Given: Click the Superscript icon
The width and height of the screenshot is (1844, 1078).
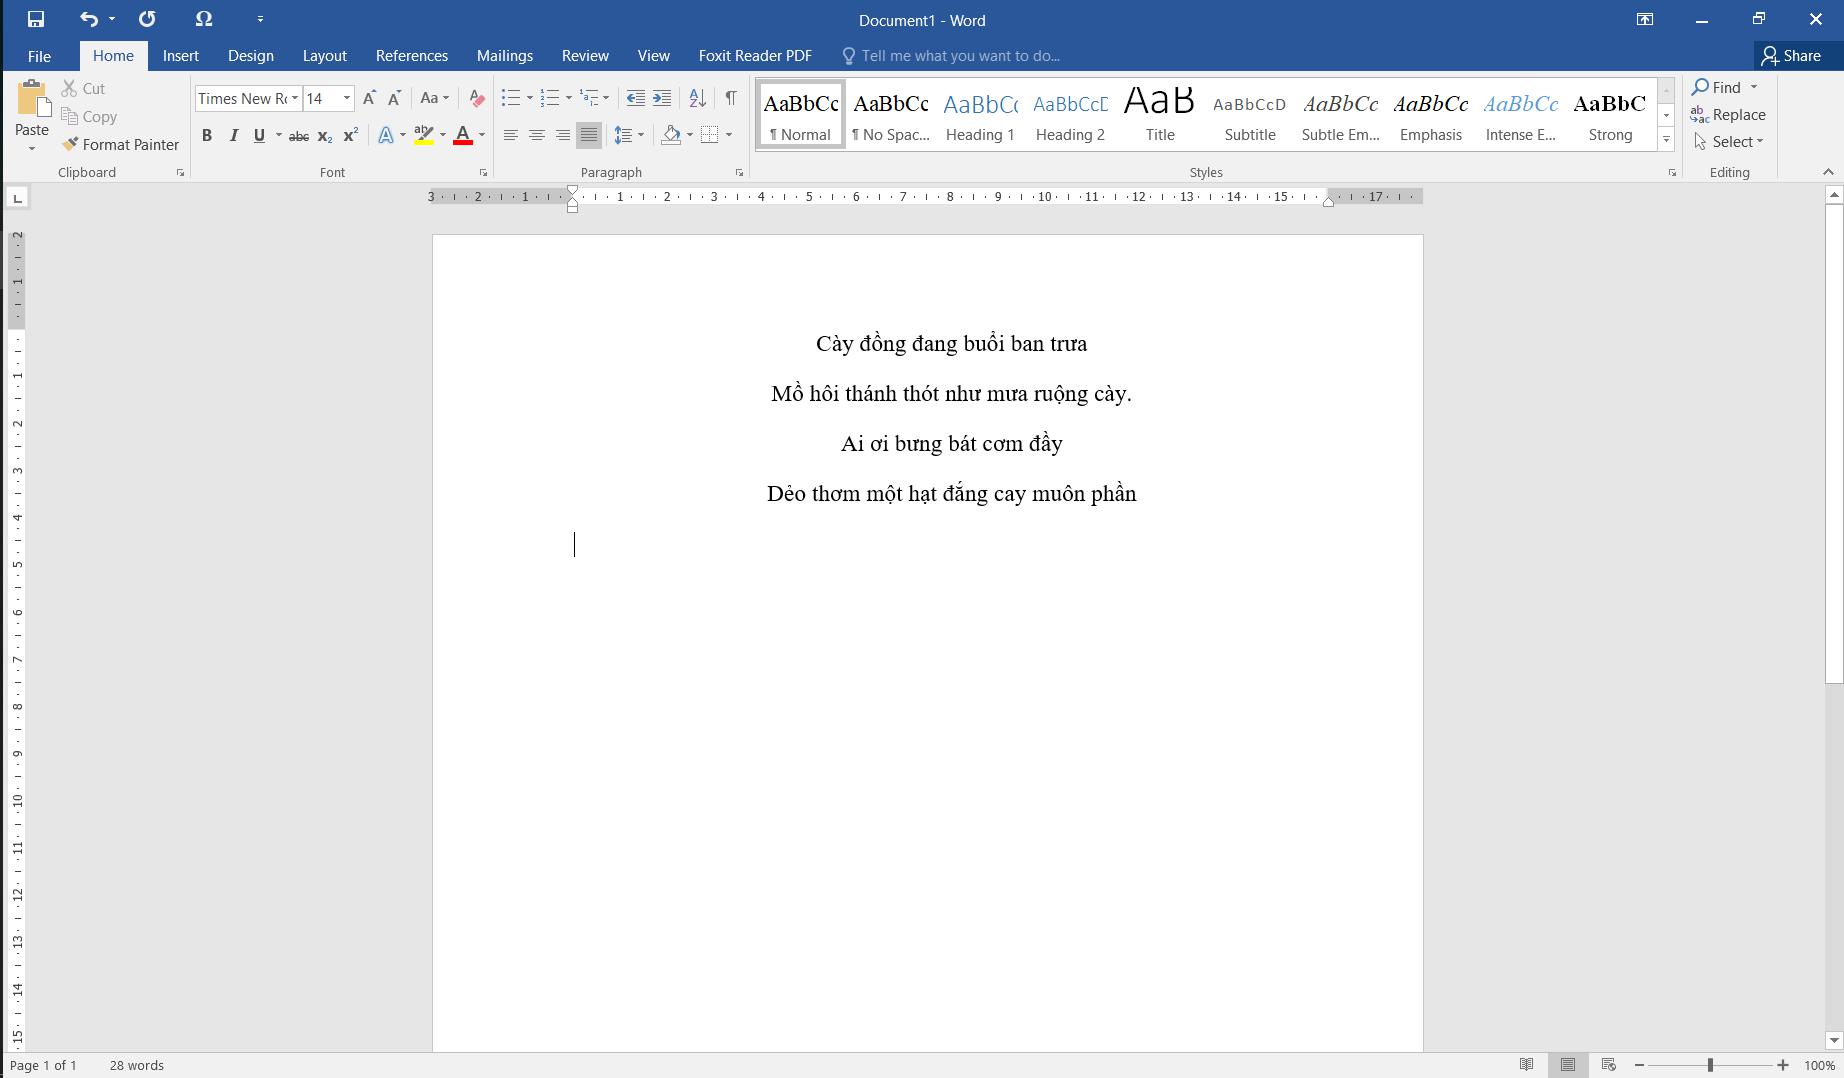Looking at the screenshot, I should coord(351,135).
